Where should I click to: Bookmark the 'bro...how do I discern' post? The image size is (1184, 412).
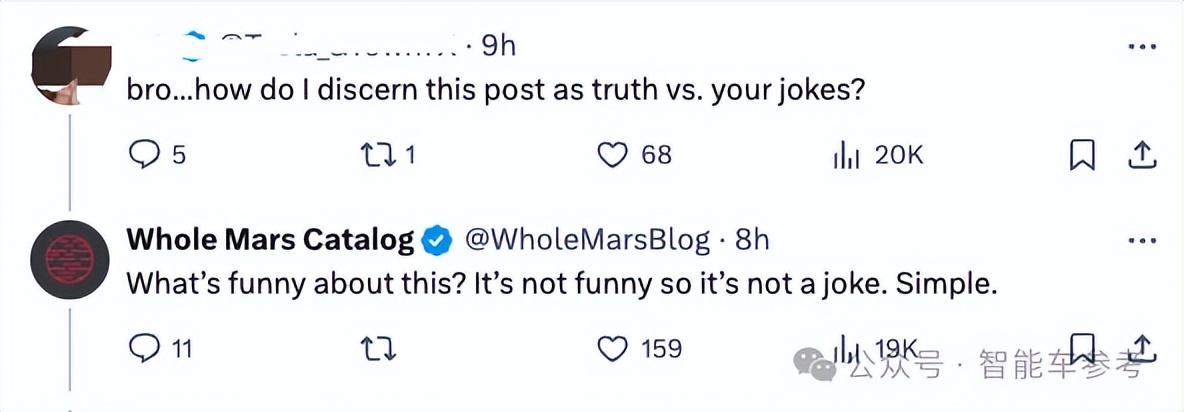click(x=1082, y=155)
